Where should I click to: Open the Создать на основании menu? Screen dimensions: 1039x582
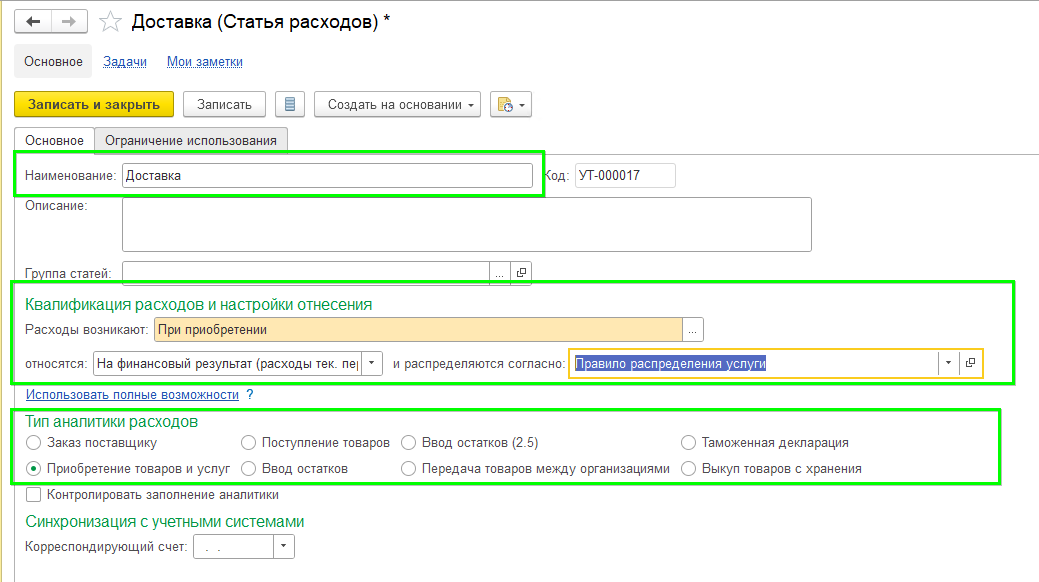point(398,104)
